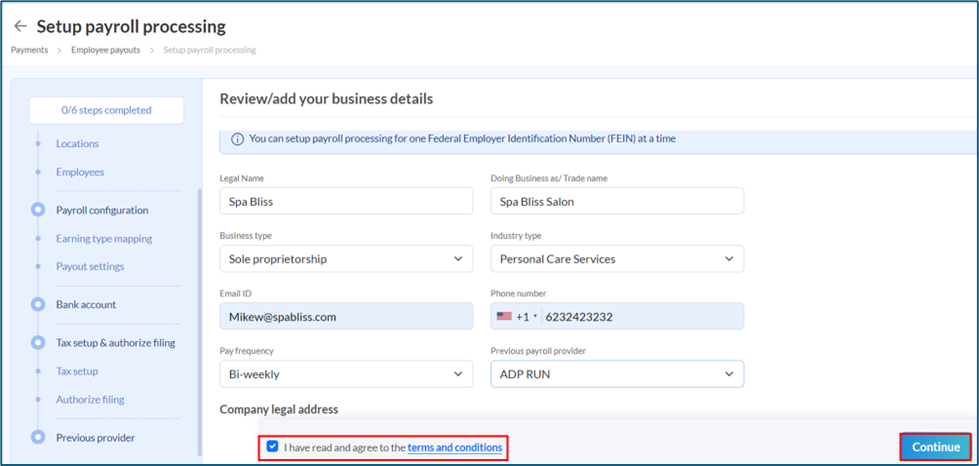This screenshot has height=466, width=979.
Task: Go back using the arrow beside Setup payroll processing
Action: pyautogui.click(x=21, y=26)
